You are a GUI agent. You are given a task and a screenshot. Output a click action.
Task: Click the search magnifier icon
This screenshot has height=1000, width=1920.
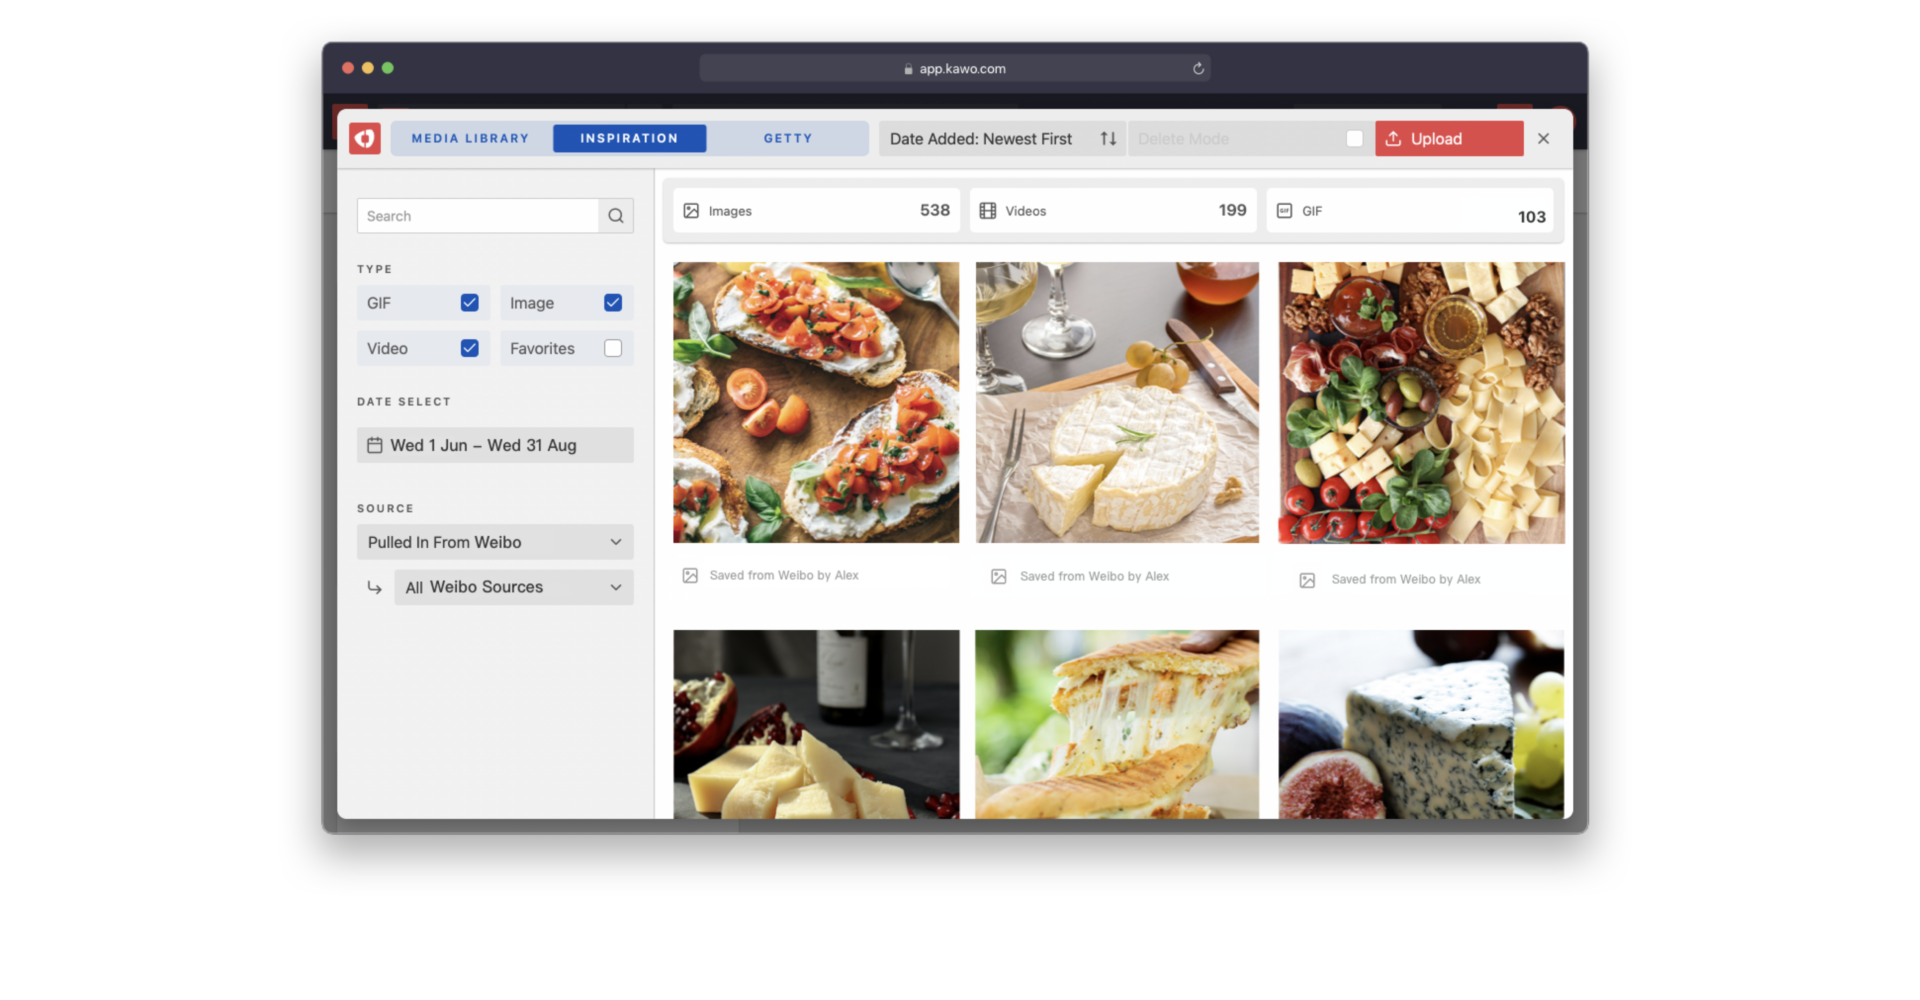click(615, 215)
